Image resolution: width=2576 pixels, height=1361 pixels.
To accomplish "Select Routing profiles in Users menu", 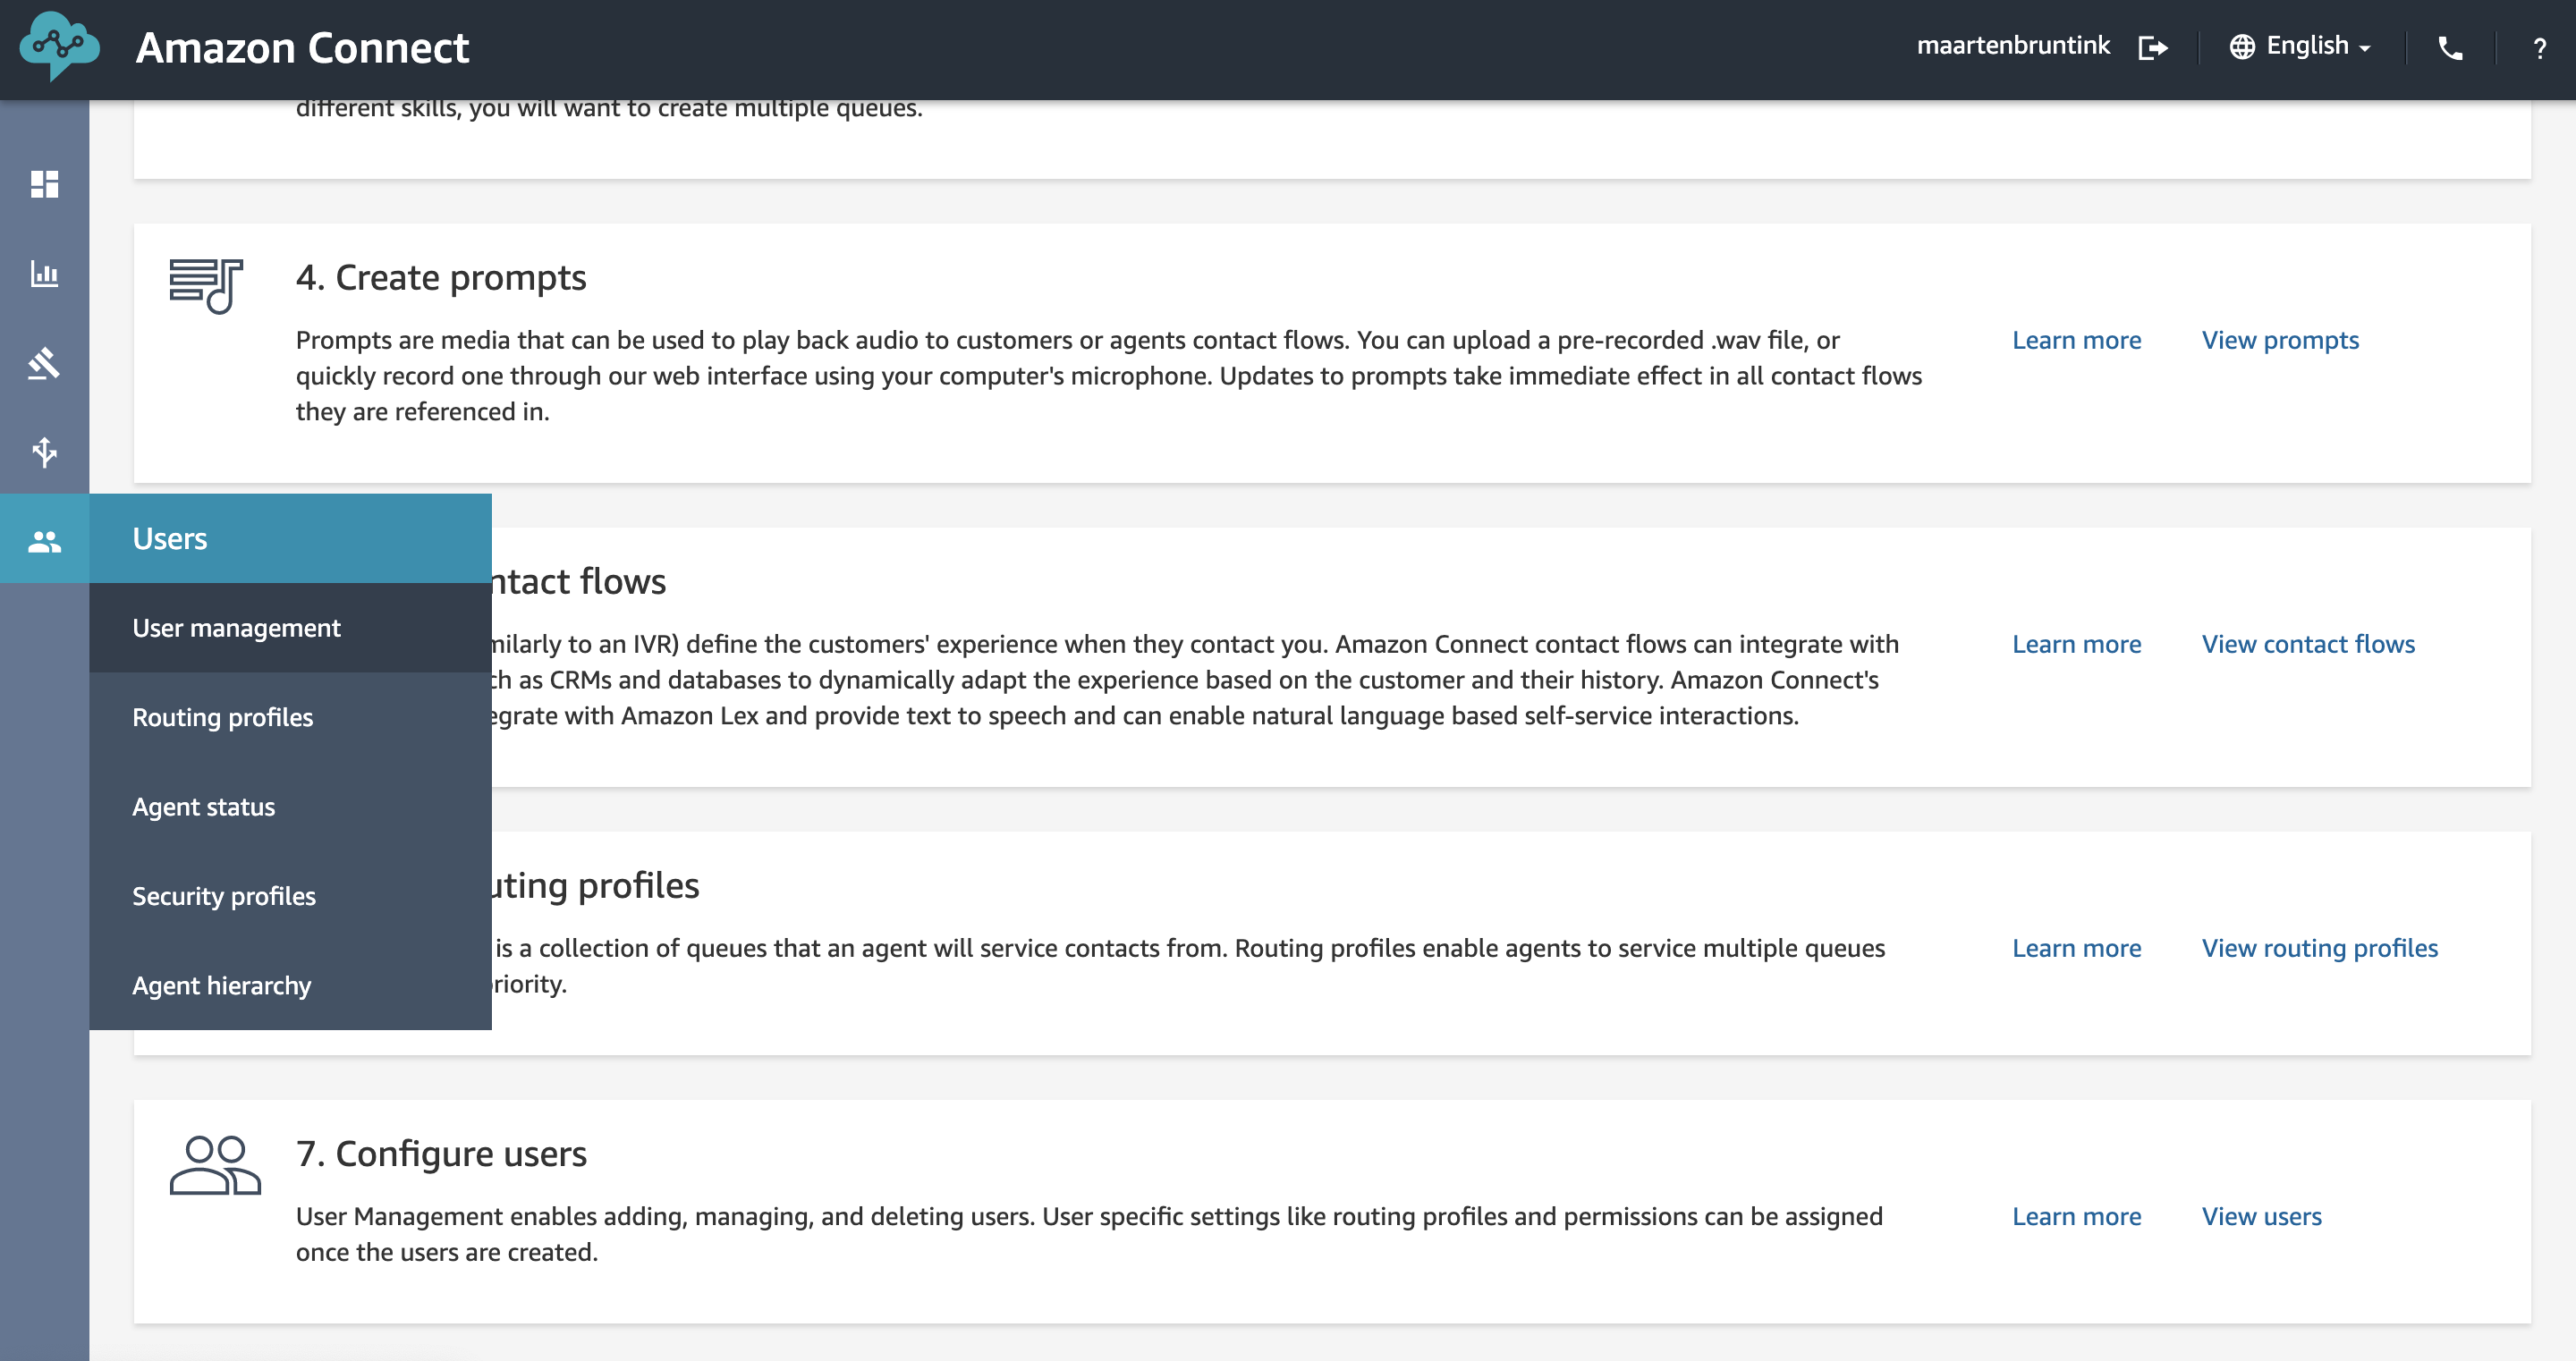I will click(x=290, y=717).
